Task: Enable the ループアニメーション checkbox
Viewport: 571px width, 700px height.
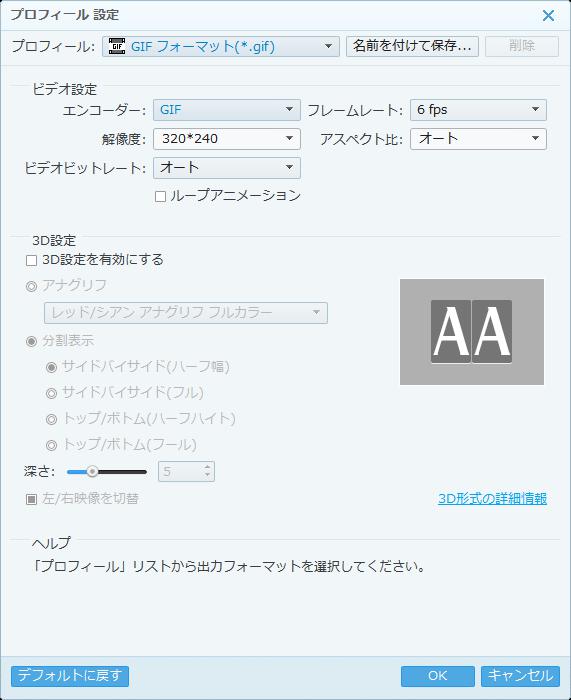Action: point(160,196)
